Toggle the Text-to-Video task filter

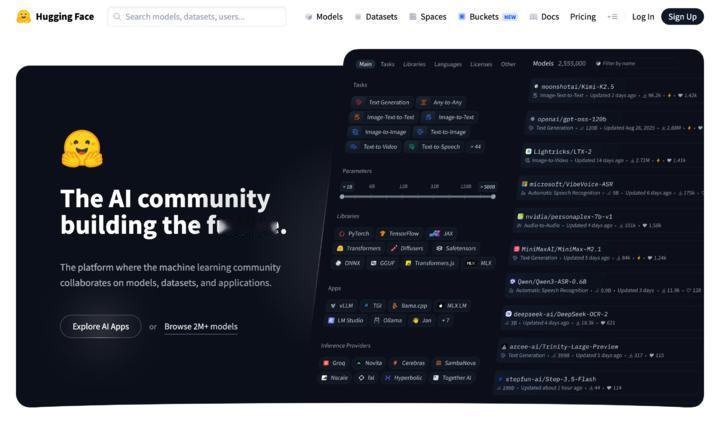pyautogui.click(x=374, y=146)
